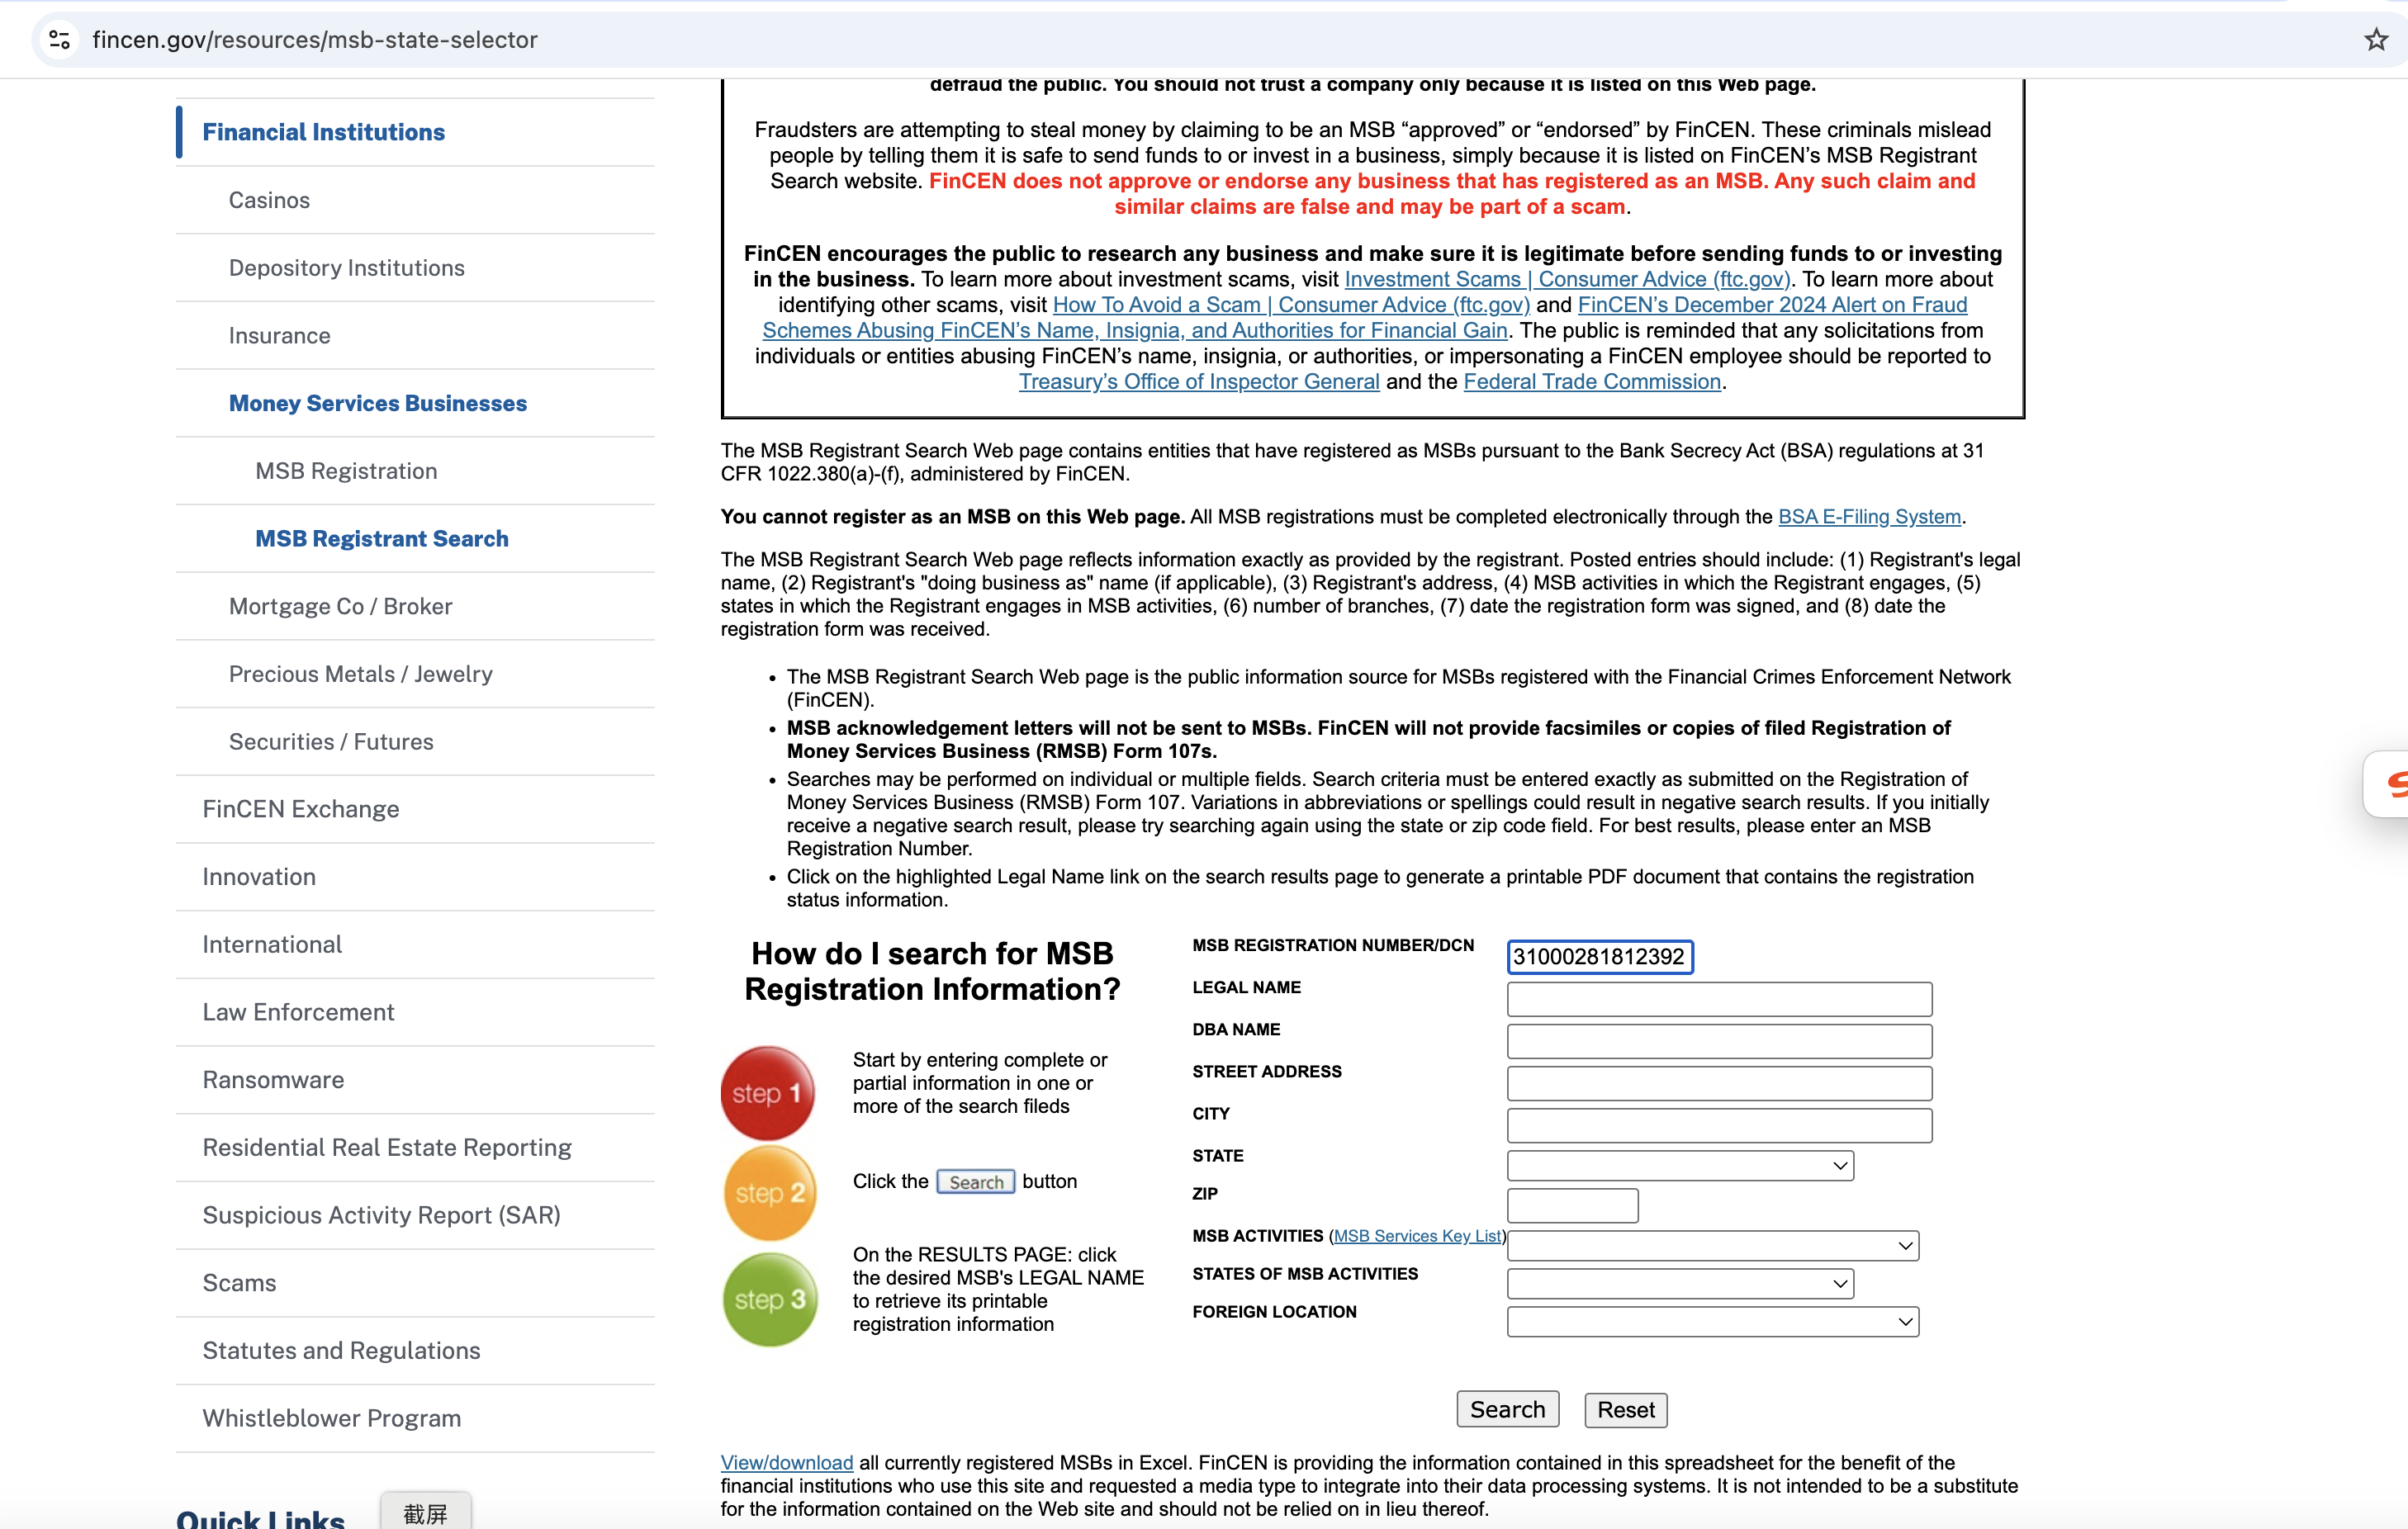Click the 截屏 screenshot button
This screenshot has height=1529, width=2408.
pos(425,1512)
